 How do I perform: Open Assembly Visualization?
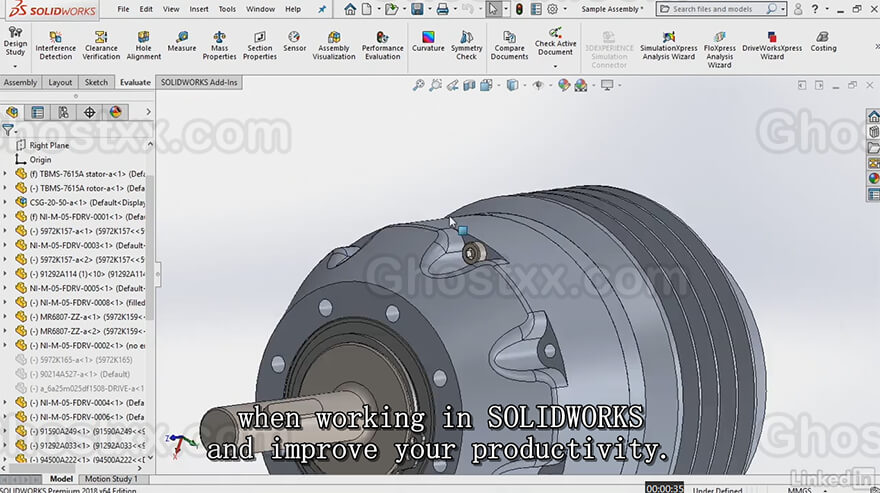coord(334,46)
